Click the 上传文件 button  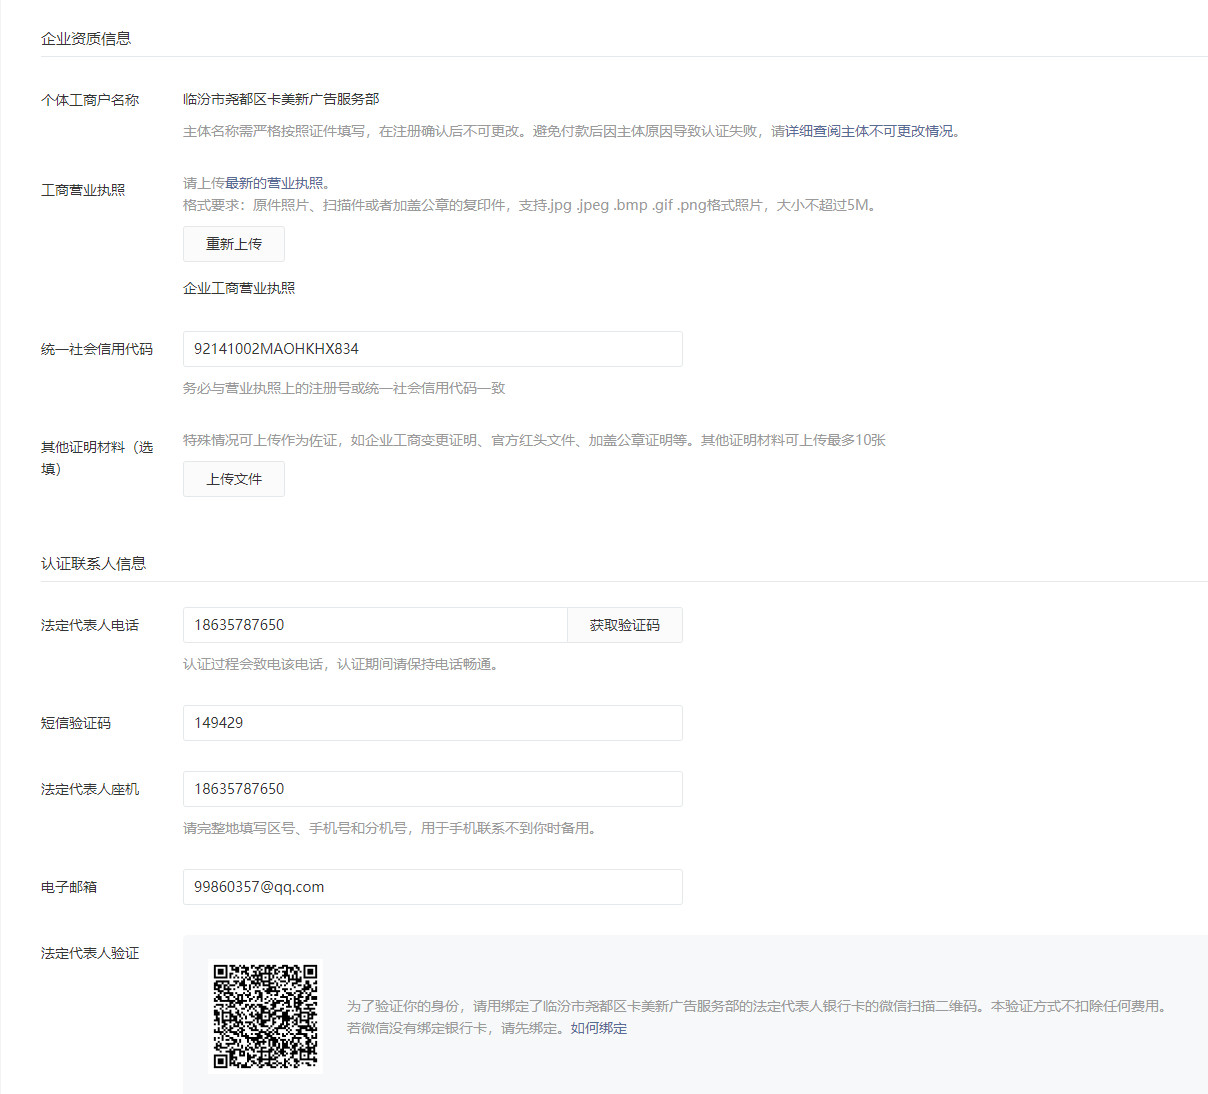click(234, 479)
